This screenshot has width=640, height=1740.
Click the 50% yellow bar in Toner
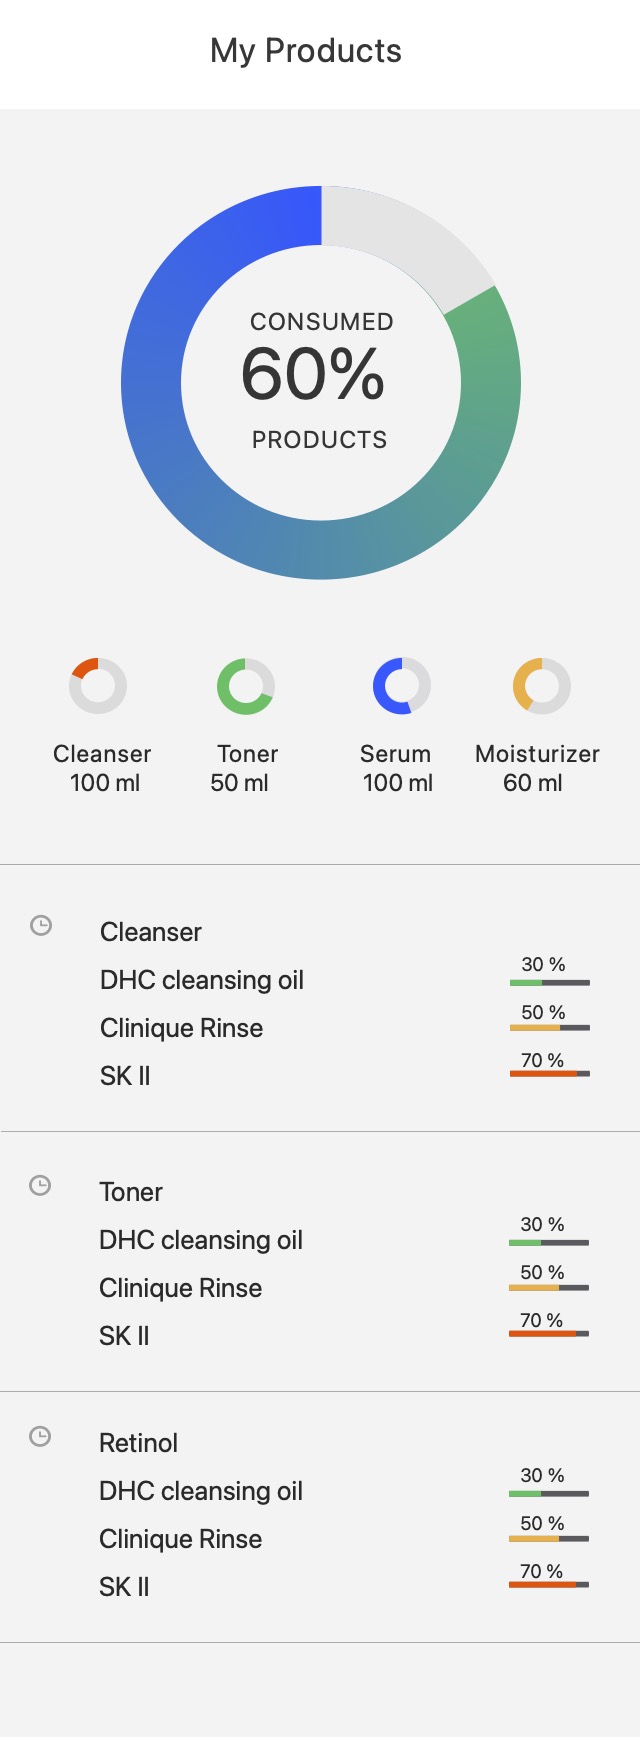pos(549,1287)
